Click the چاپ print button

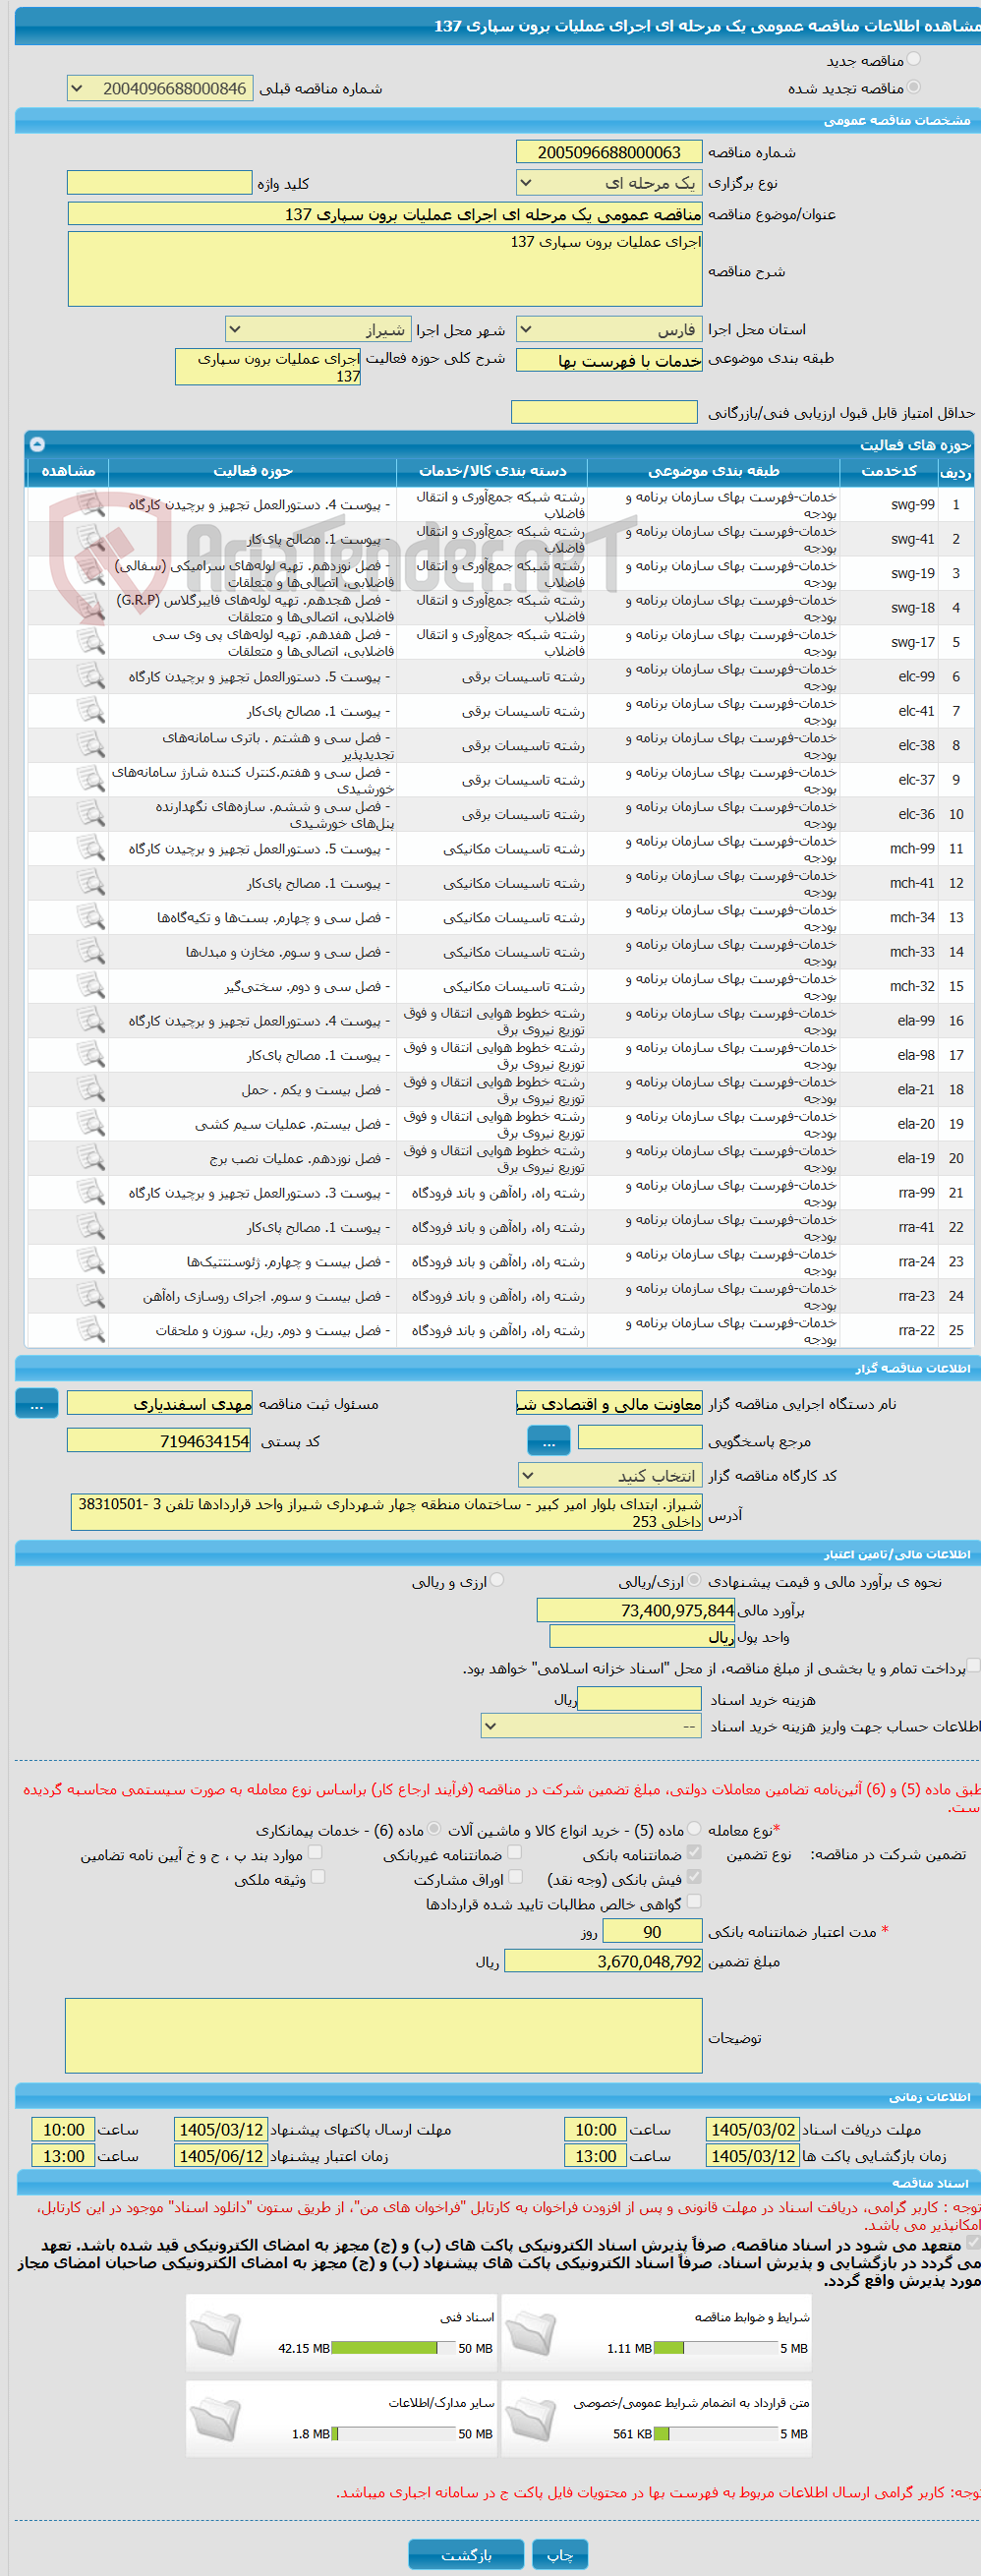560,2554
